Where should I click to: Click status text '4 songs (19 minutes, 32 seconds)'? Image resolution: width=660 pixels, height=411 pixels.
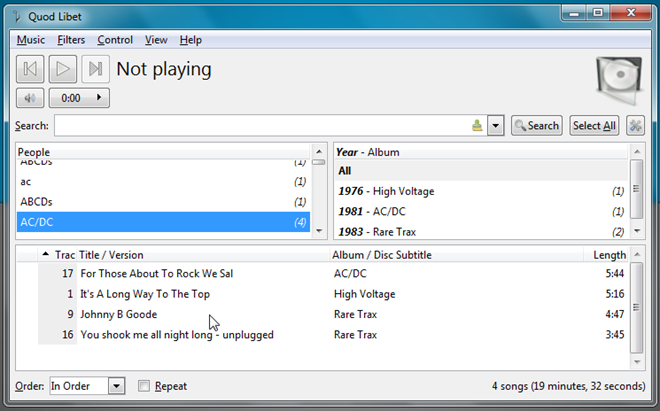pos(569,386)
